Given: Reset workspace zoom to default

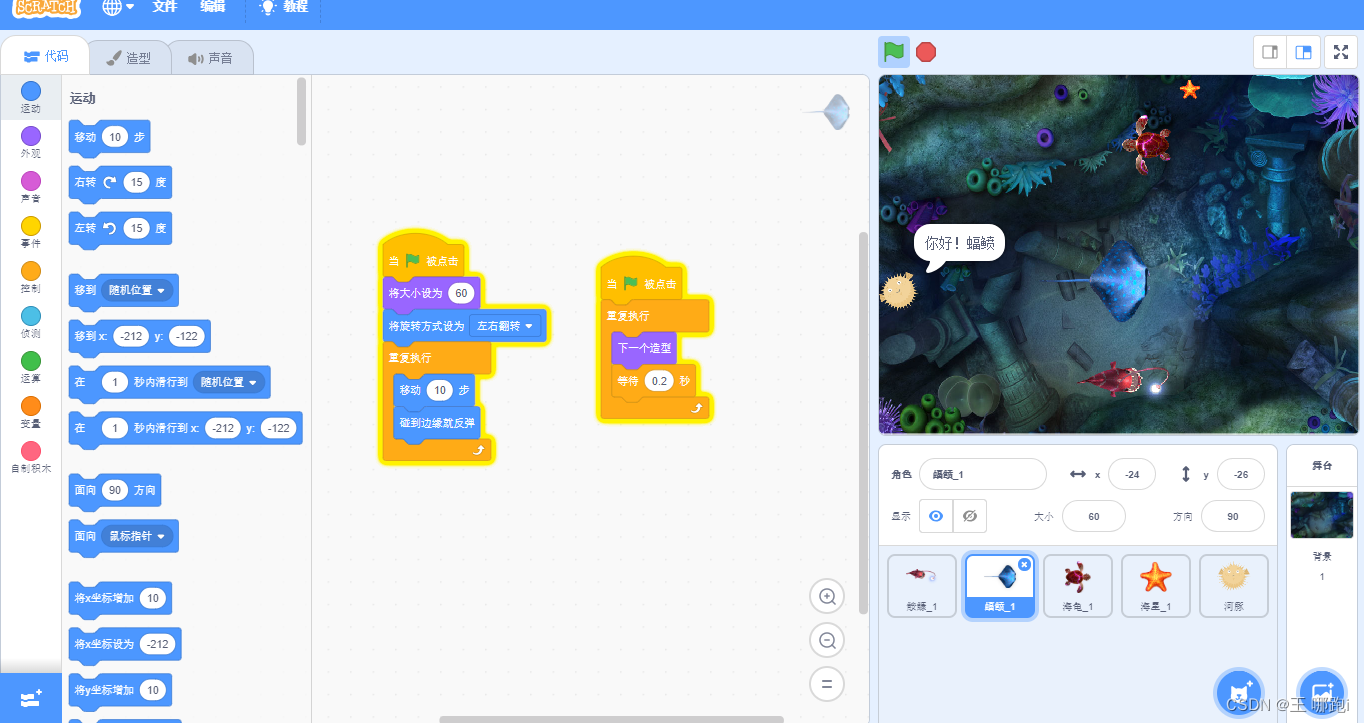Looking at the screenshot, I should click(x=827, y=685).
